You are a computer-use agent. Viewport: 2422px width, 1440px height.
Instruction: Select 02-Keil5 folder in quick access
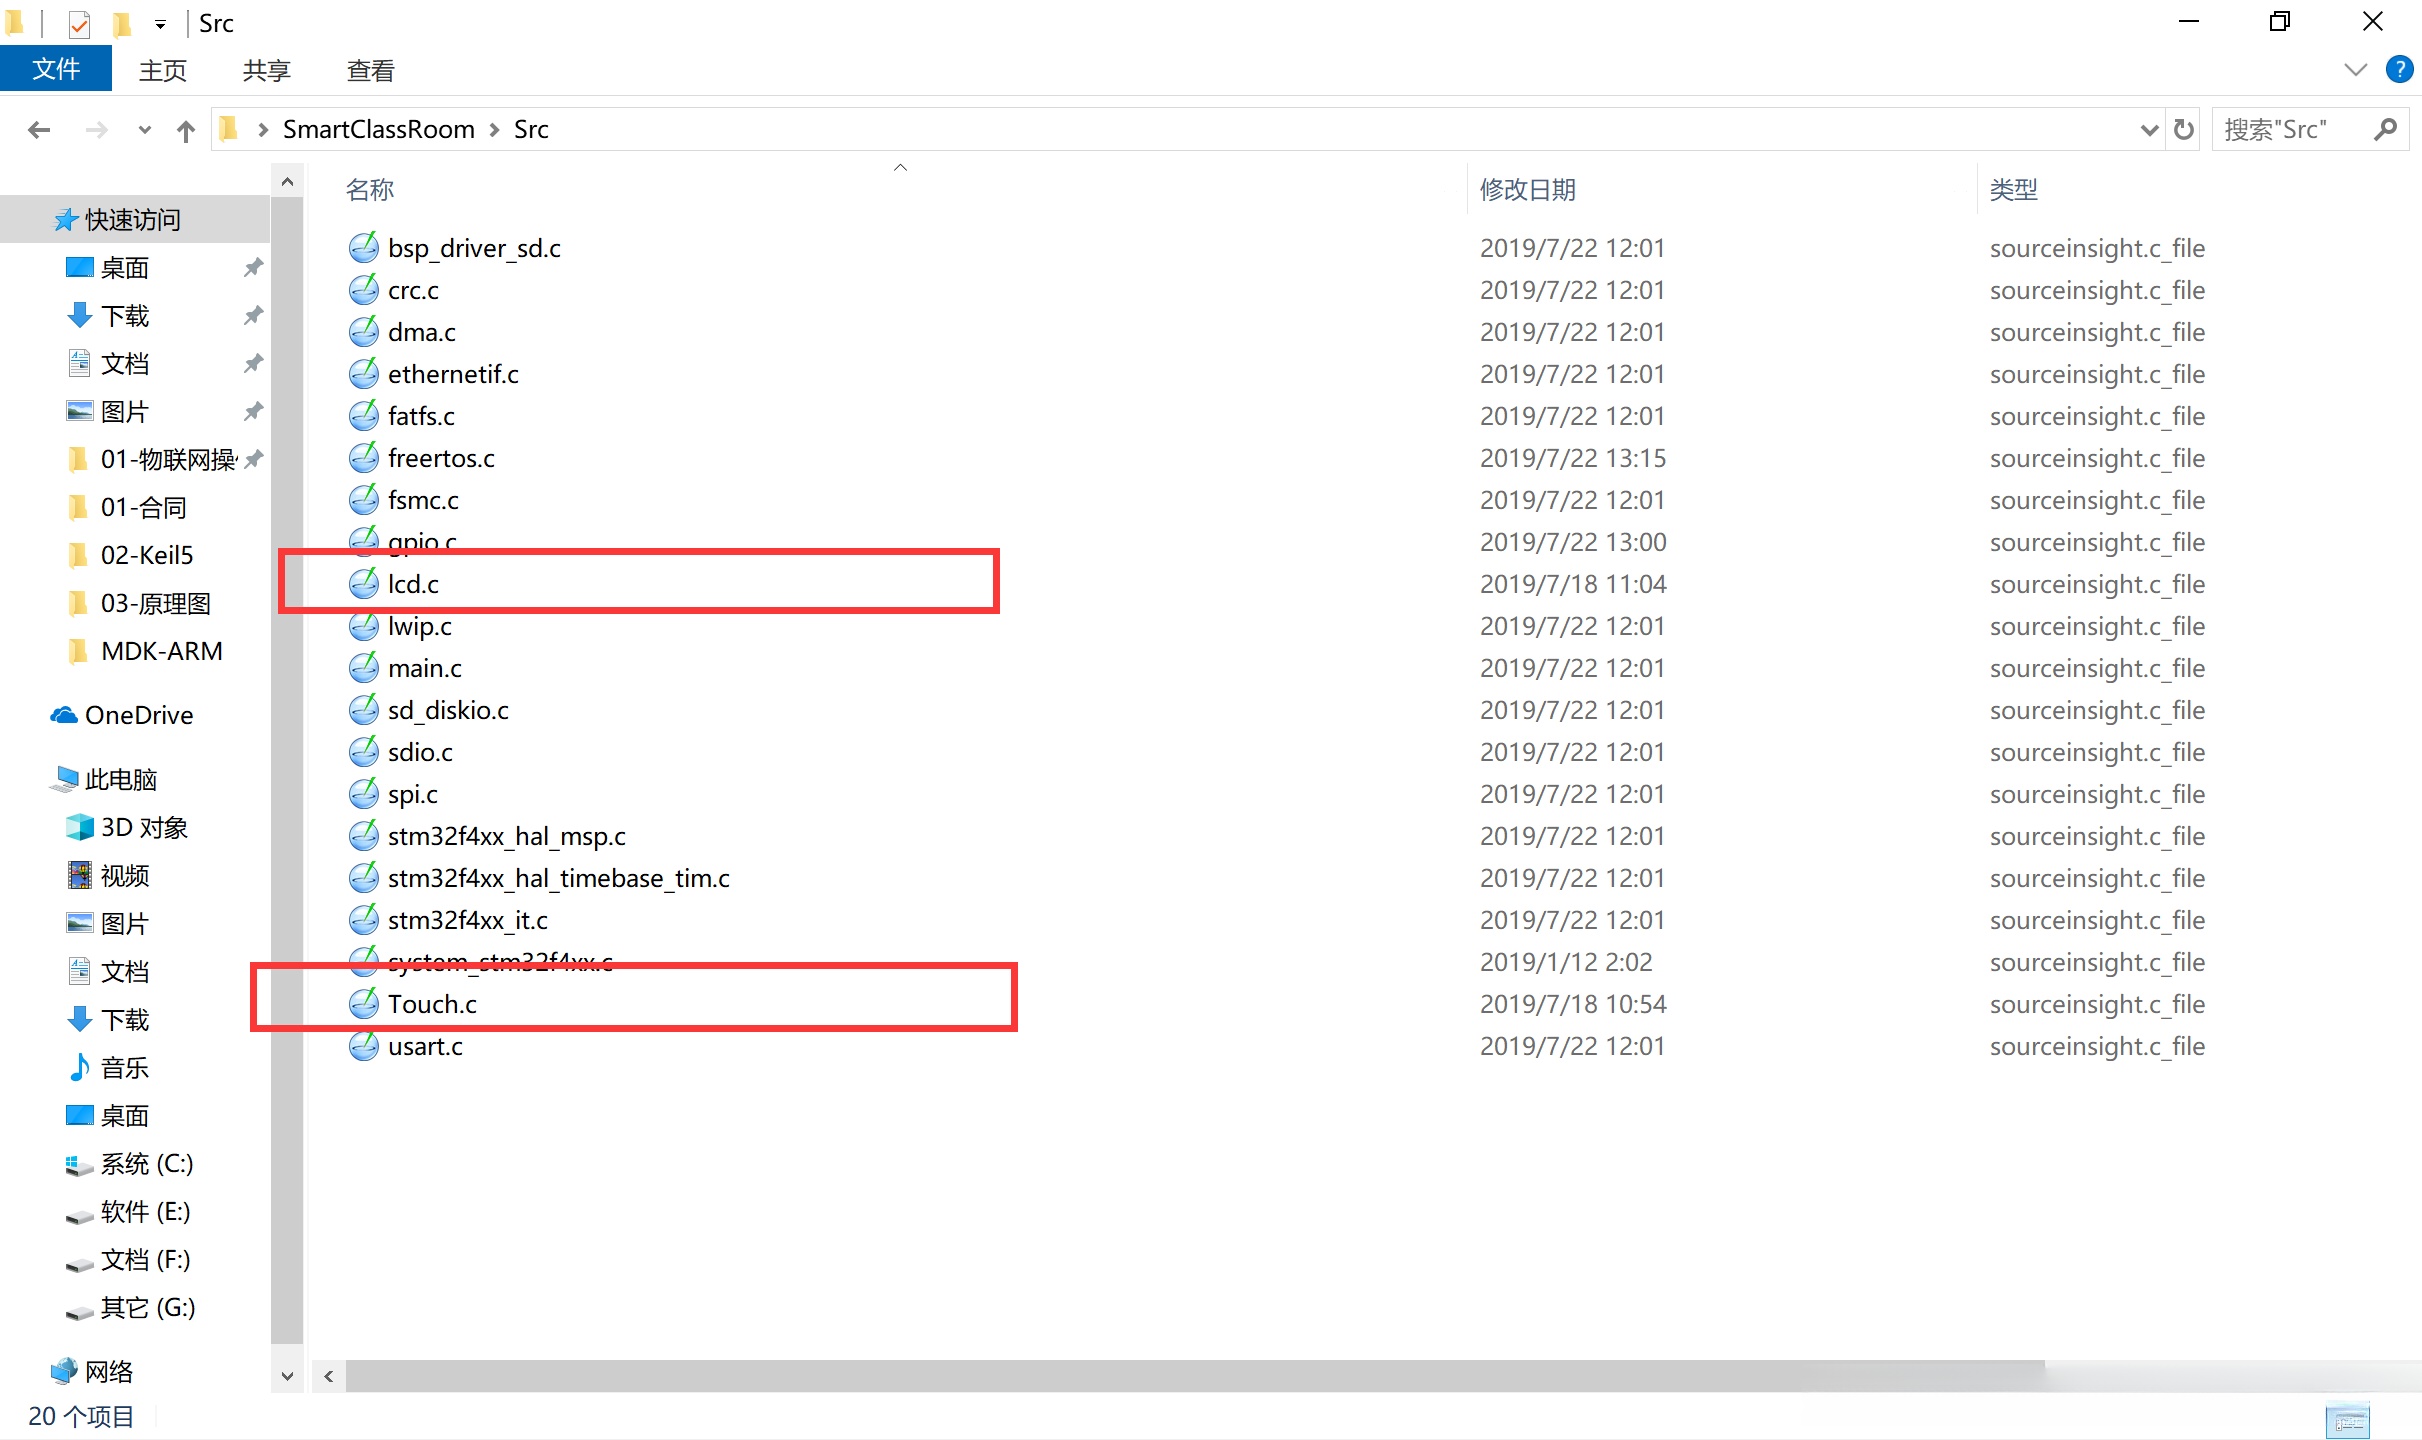tap(146, 555)
